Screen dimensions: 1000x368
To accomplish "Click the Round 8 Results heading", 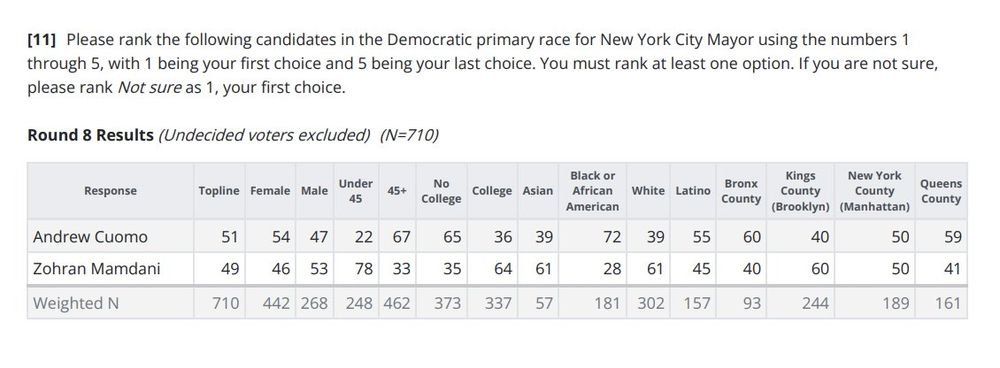I will [91, 135].
